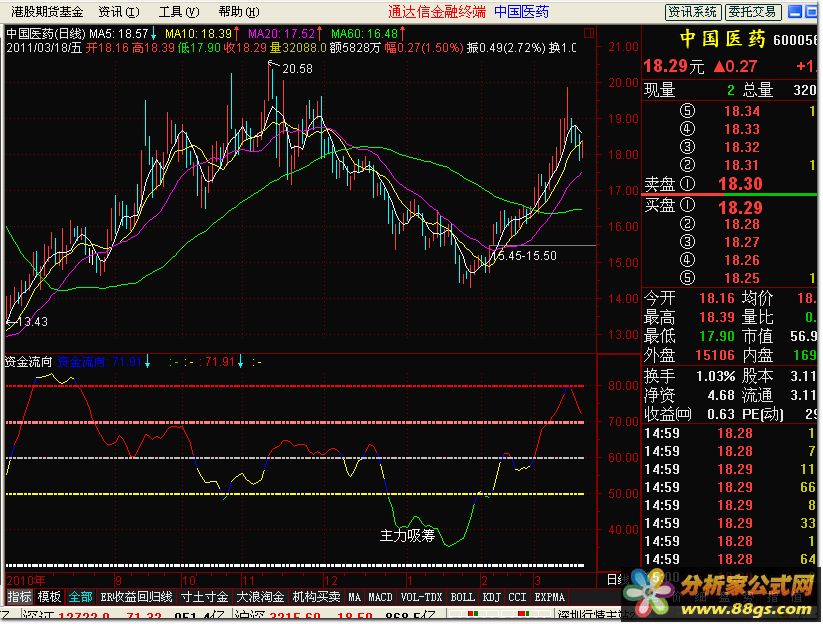Image resolution: width=823 pixels, height=624 pixels.
Task: Switch to KDJ indicator
Action: coord(491,597)
